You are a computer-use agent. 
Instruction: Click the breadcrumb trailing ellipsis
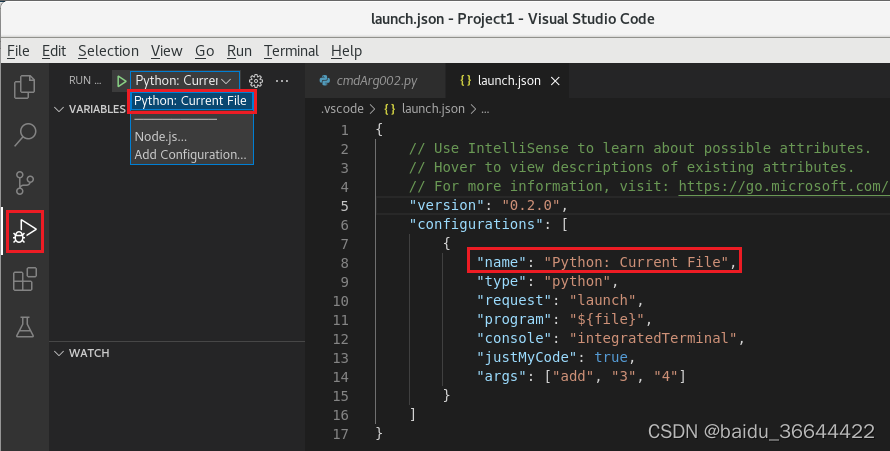coord(485,109)
